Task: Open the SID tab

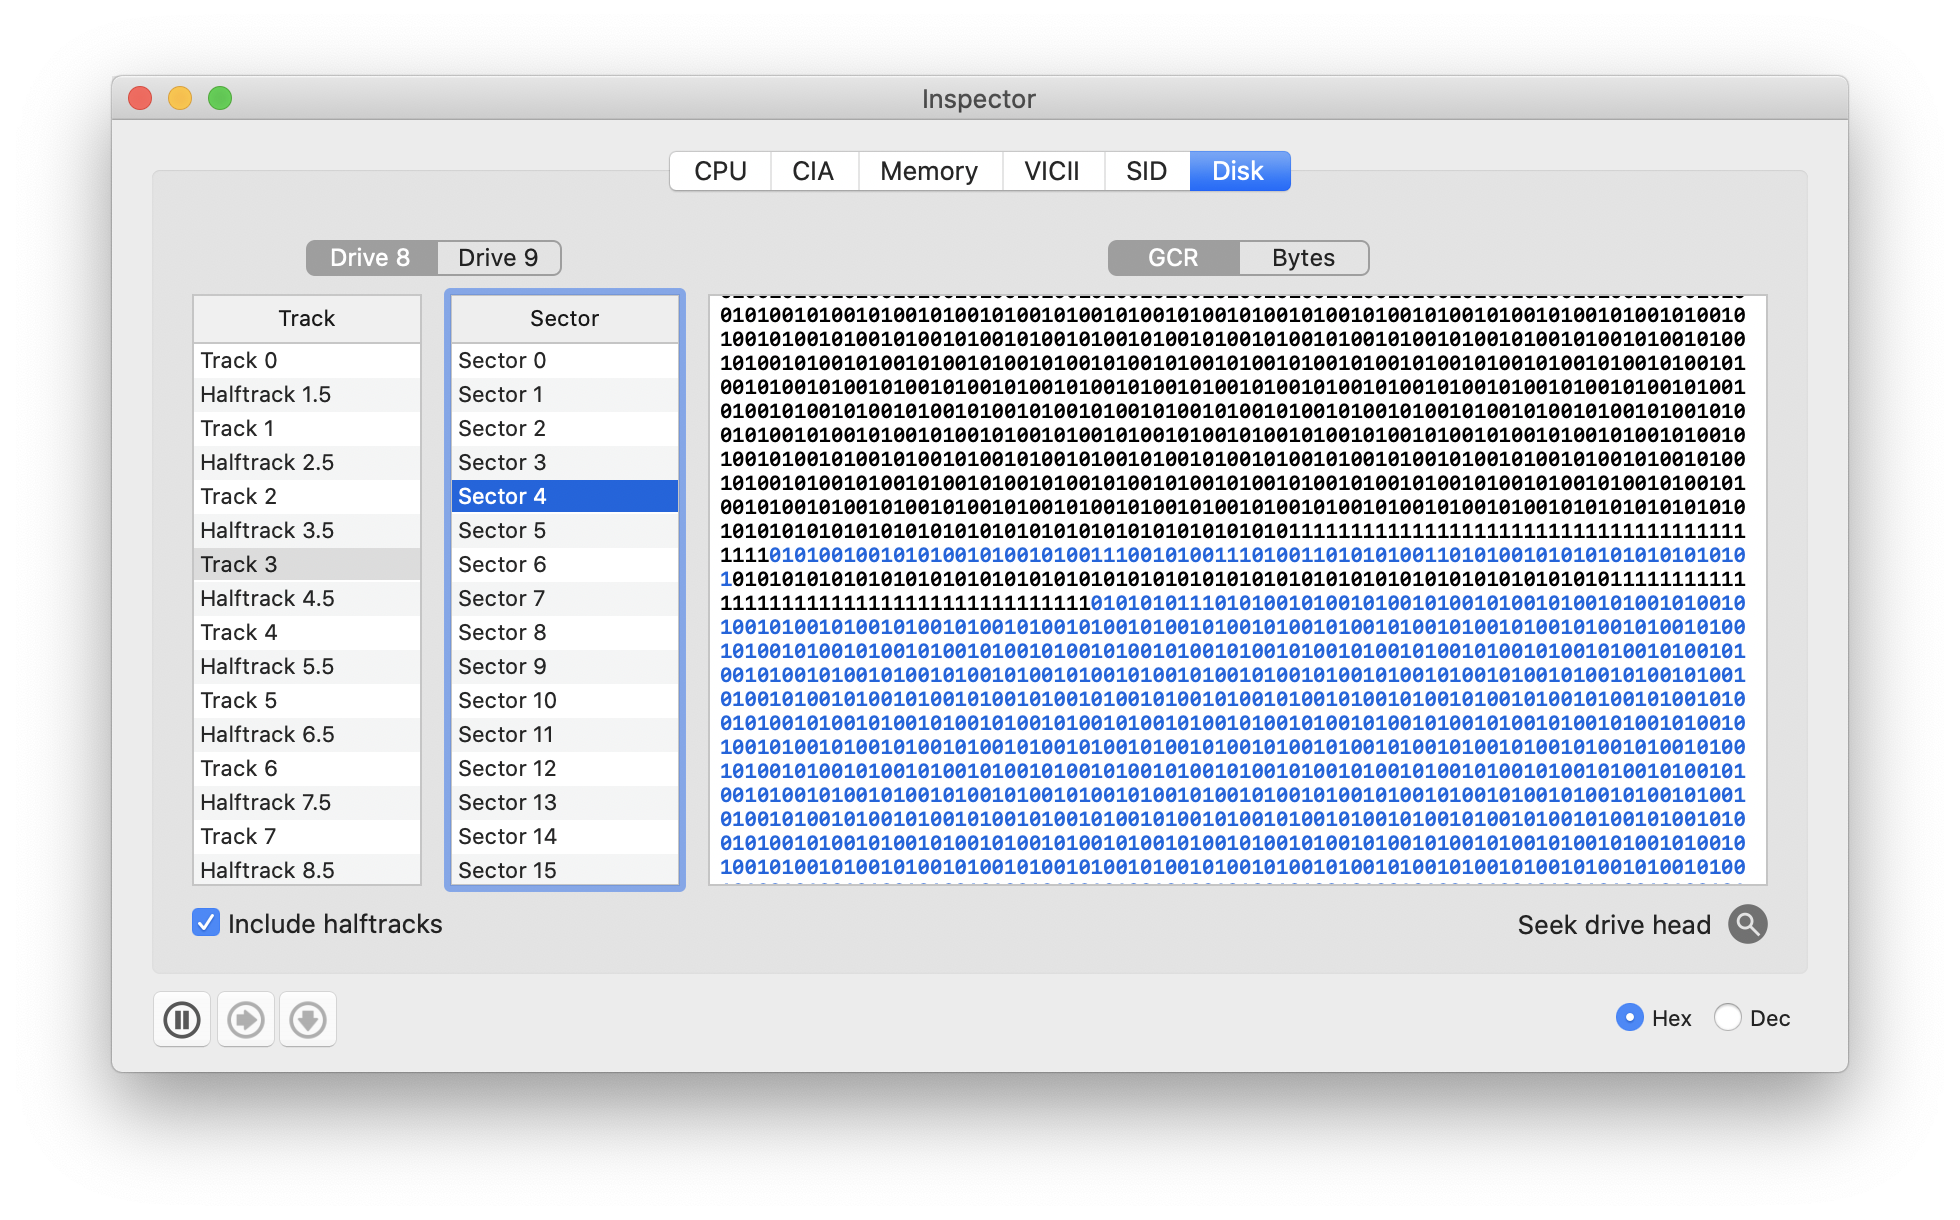Action: (1146, 171)
